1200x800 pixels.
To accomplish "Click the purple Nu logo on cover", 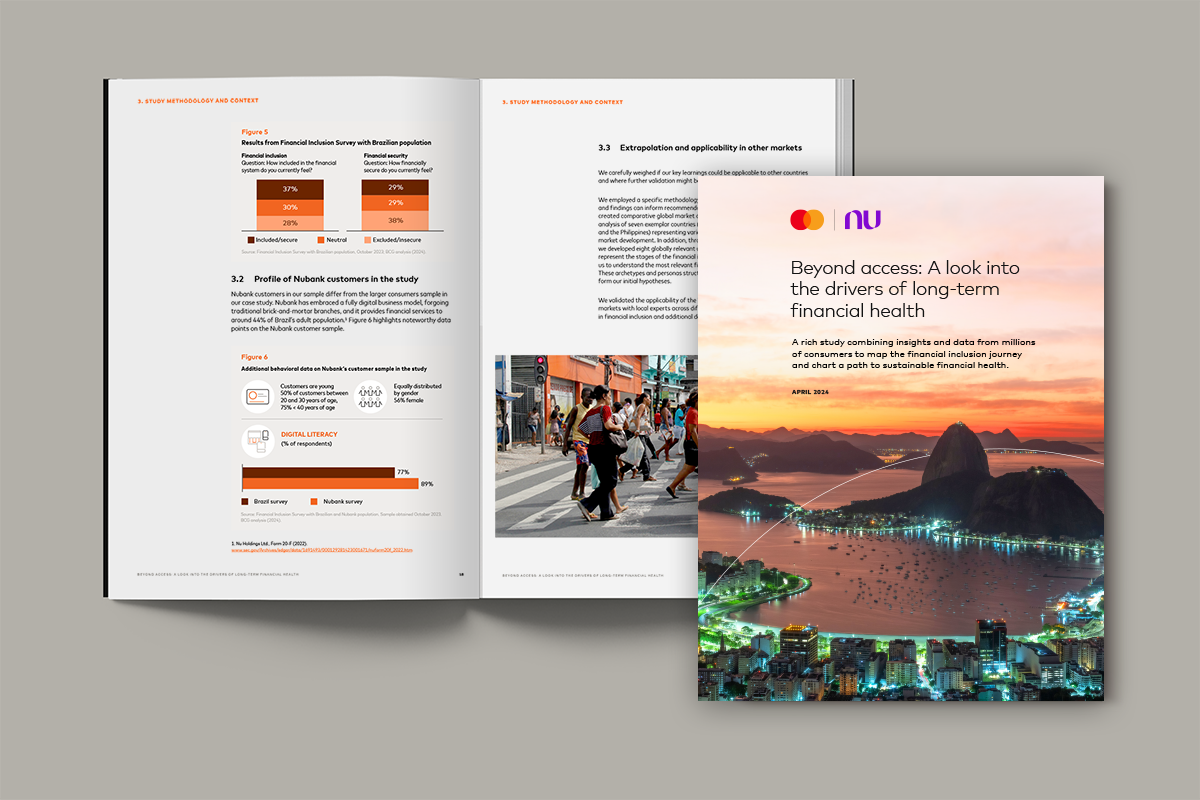I will tap(862, 220).
